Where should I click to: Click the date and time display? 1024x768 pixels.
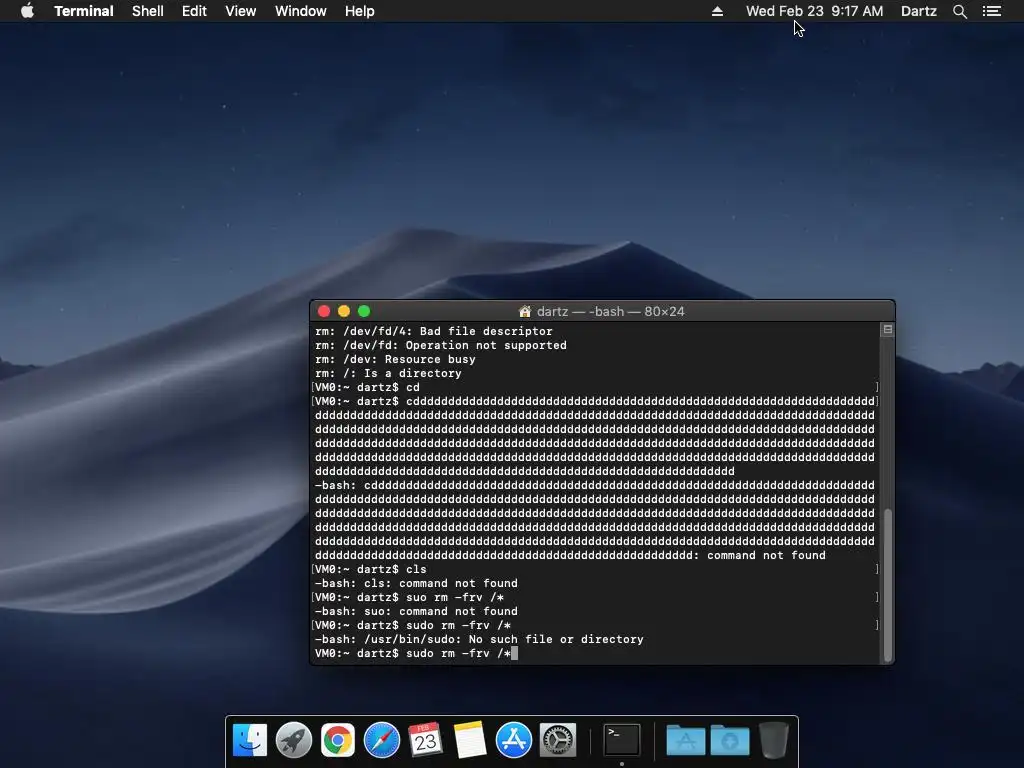click(x=814, y=11)
